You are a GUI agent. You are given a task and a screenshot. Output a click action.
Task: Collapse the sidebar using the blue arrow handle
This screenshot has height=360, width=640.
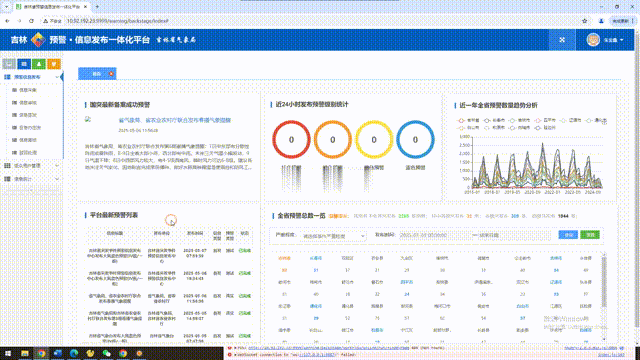[x=62, y=77]
